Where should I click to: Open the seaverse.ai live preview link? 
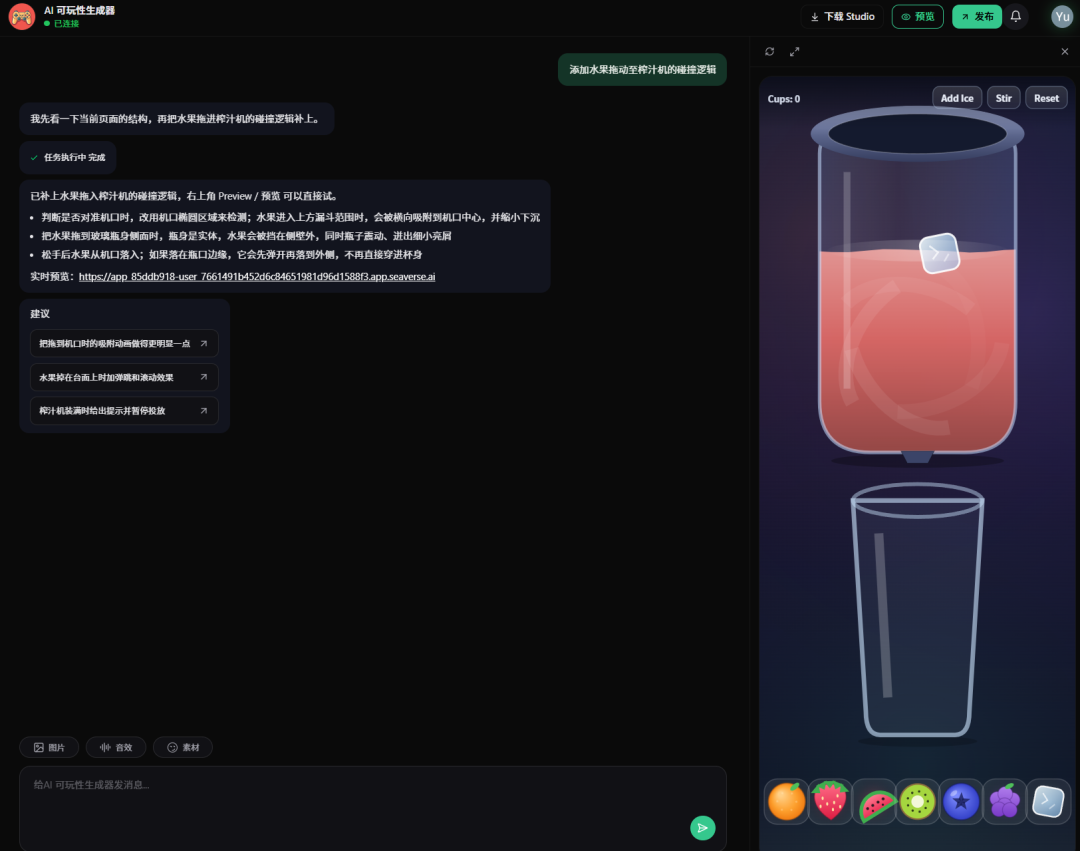tap(257, 277)
